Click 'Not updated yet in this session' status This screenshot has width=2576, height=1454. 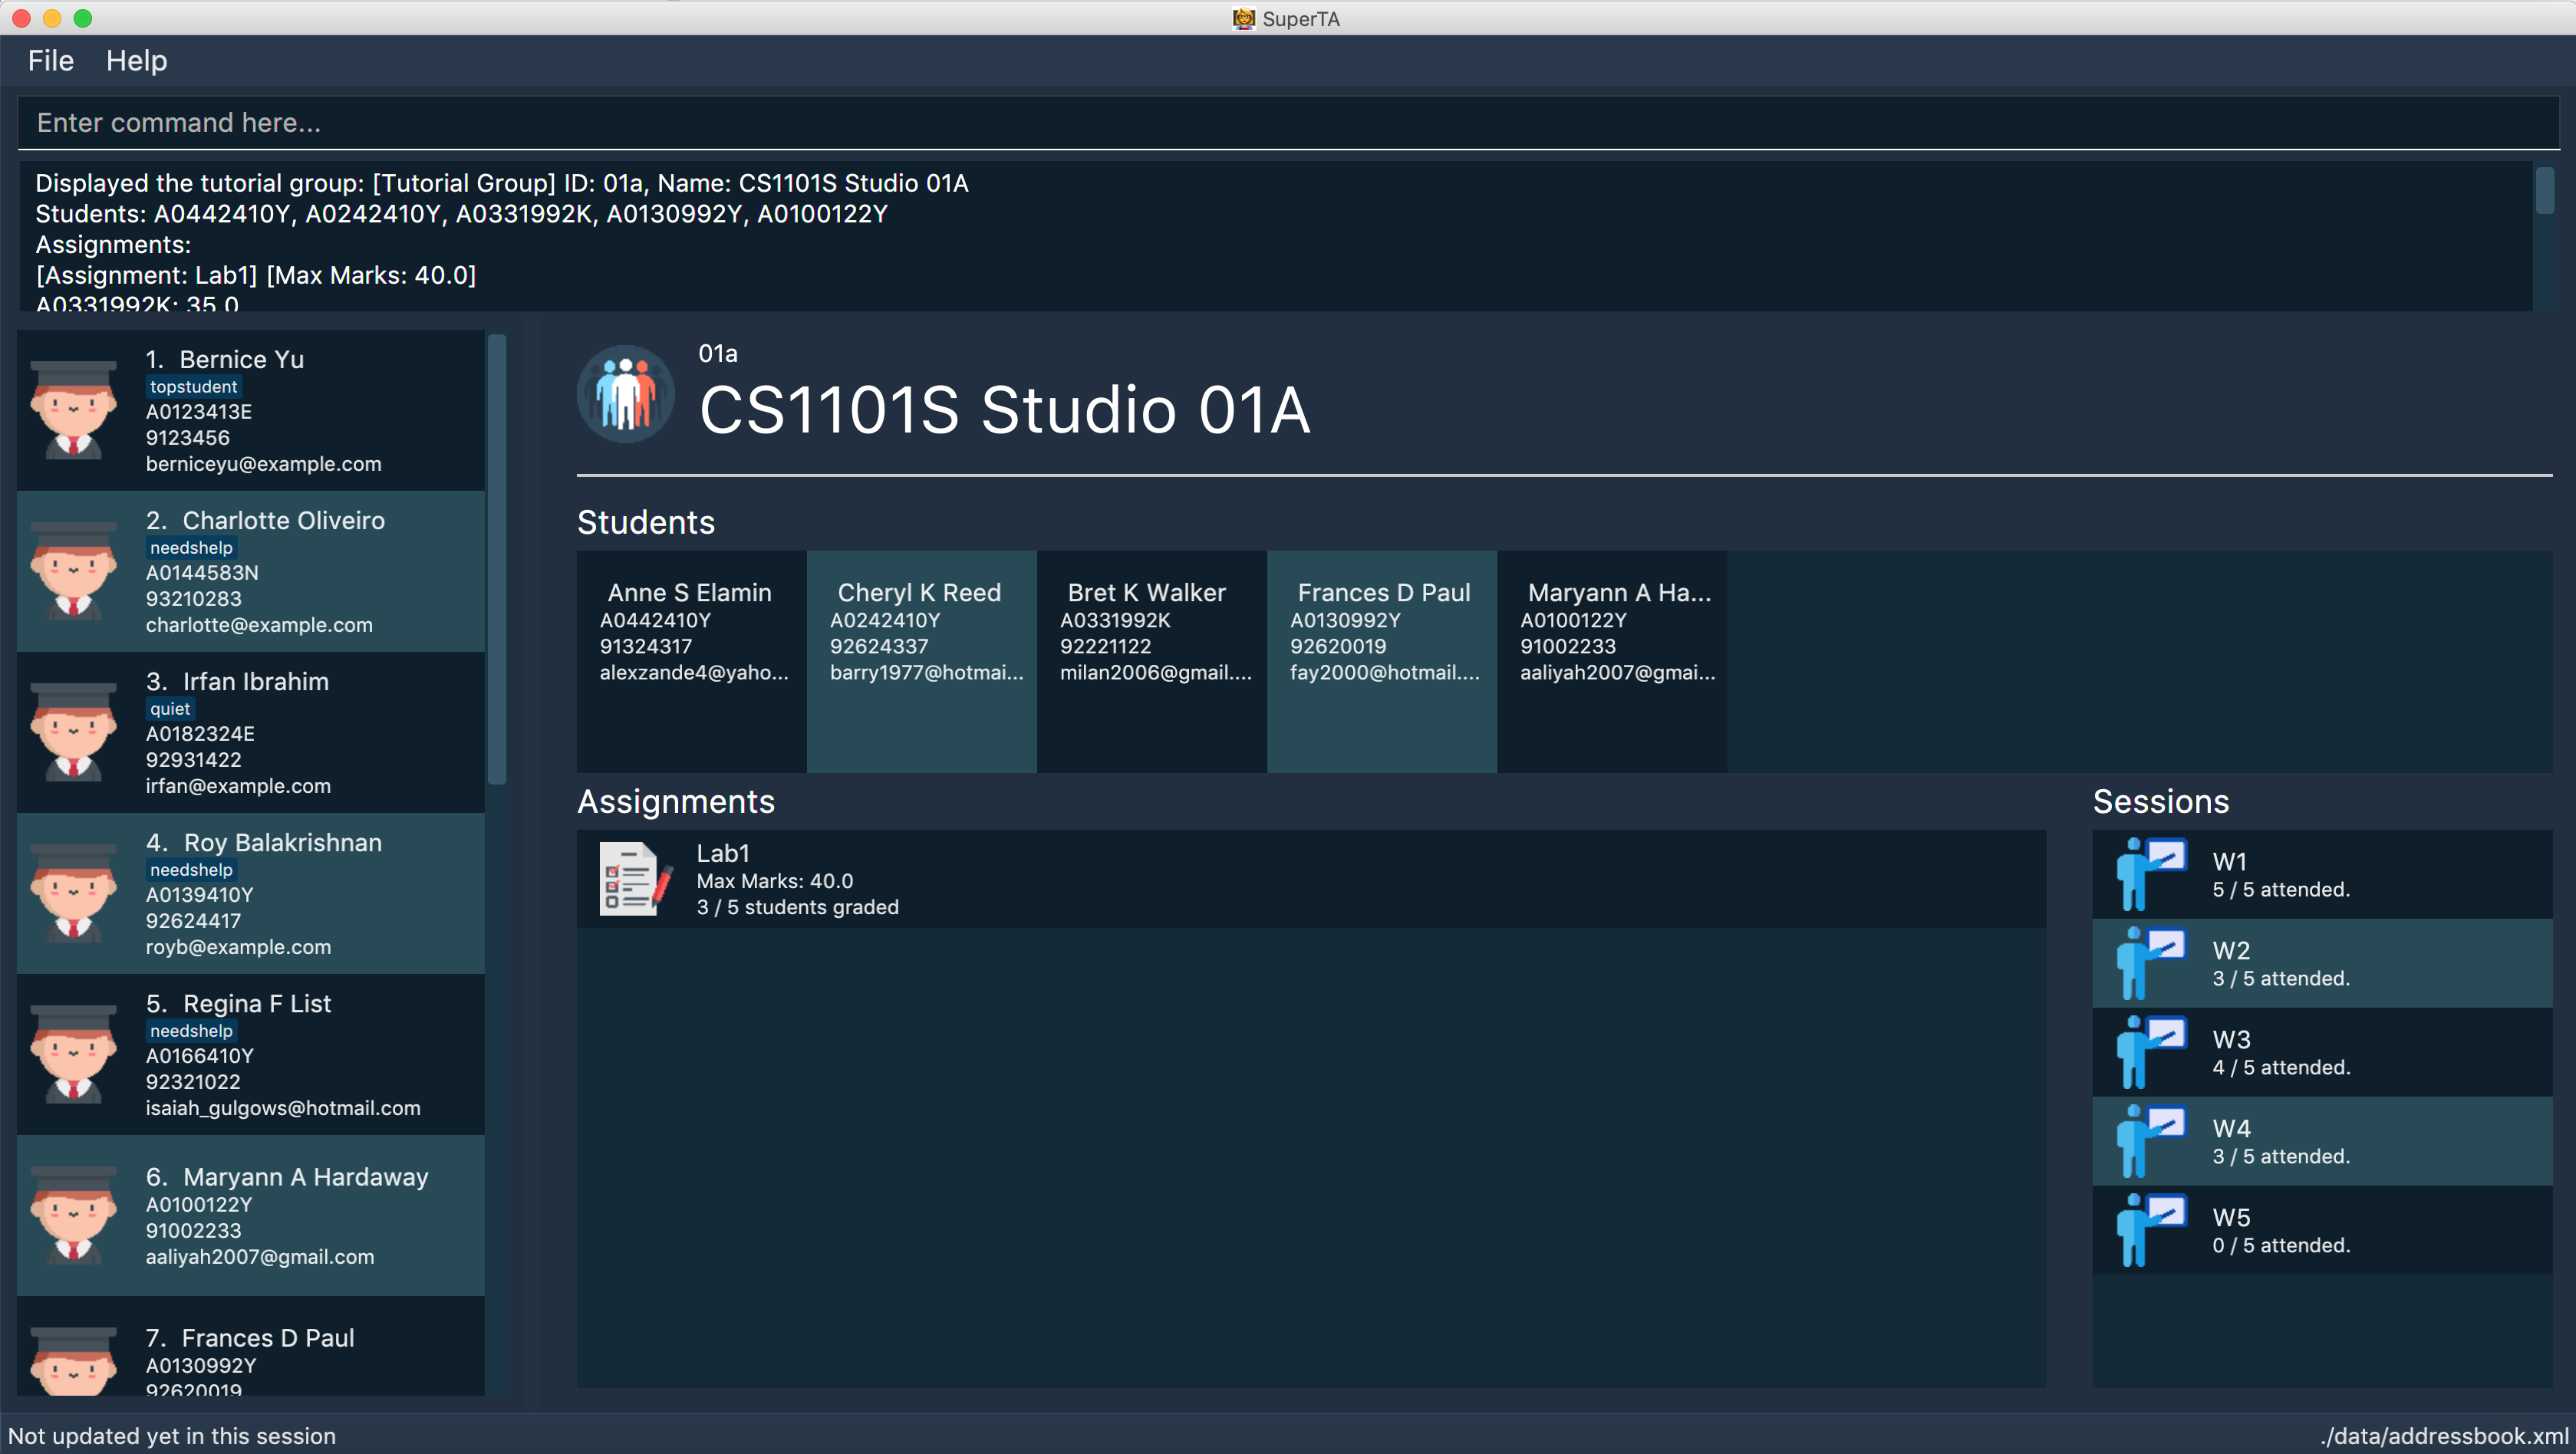[x=172, y=1436]
